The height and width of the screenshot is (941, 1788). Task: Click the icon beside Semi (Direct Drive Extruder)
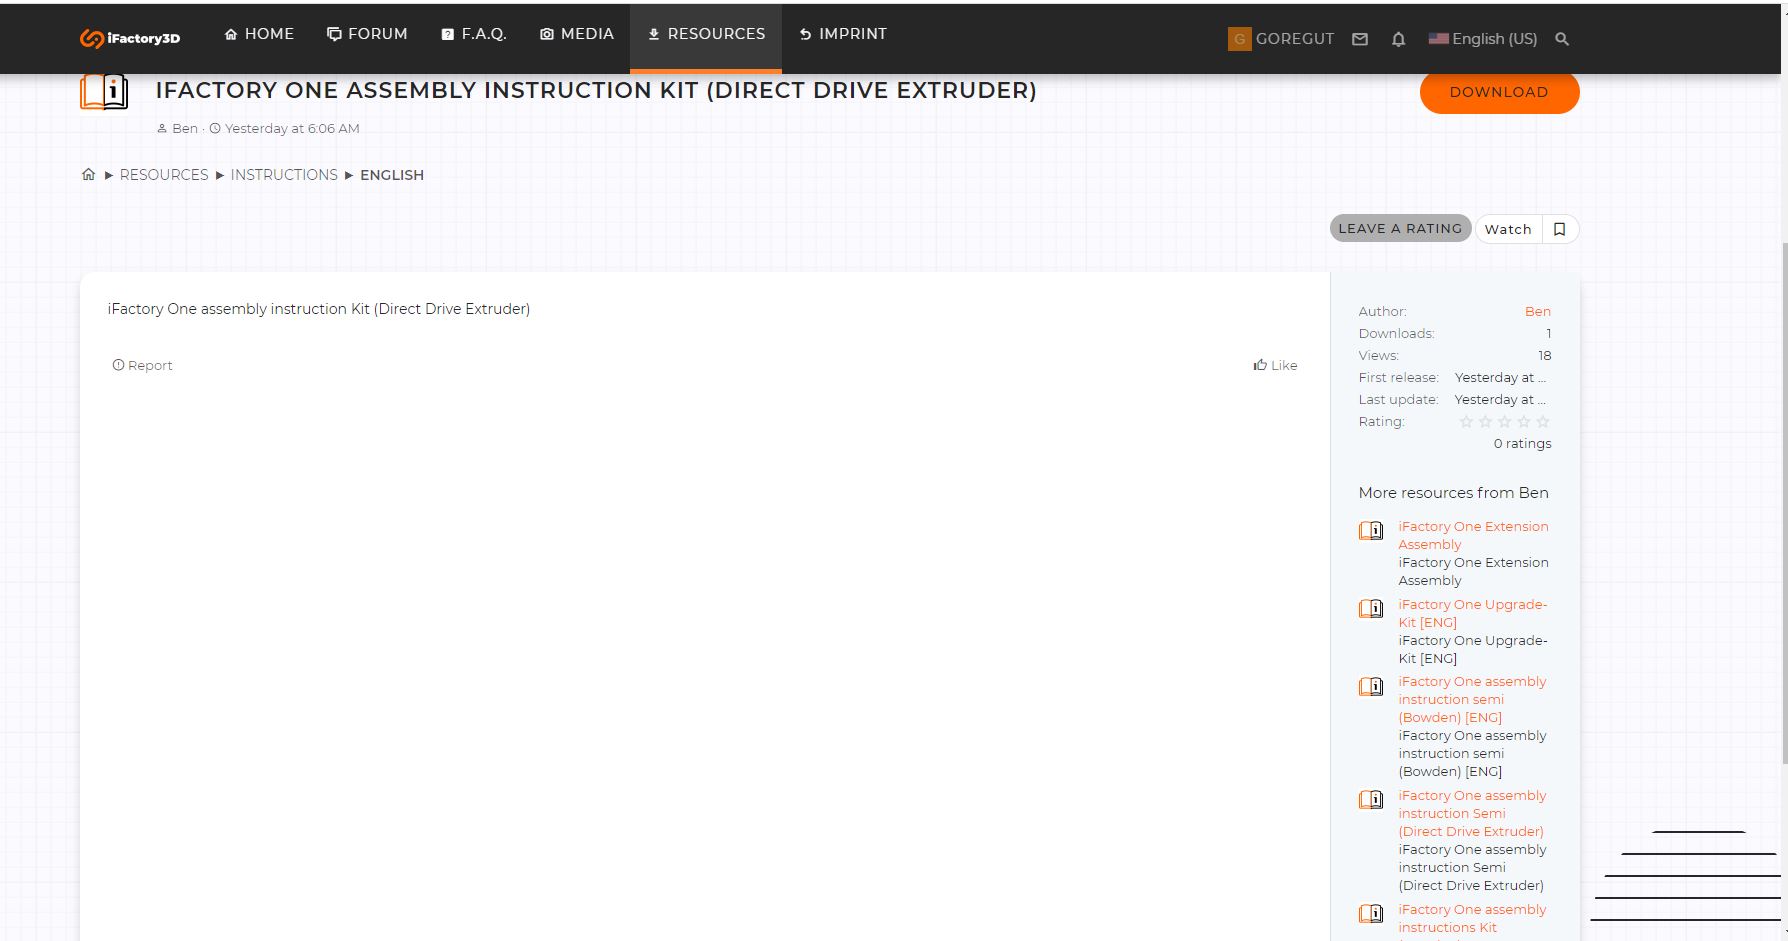tap(1371, 799)
